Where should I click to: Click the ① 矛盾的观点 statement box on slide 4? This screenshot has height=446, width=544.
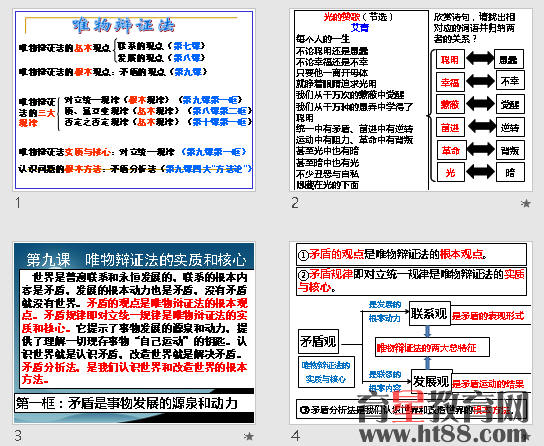click(x=411, y=255)
